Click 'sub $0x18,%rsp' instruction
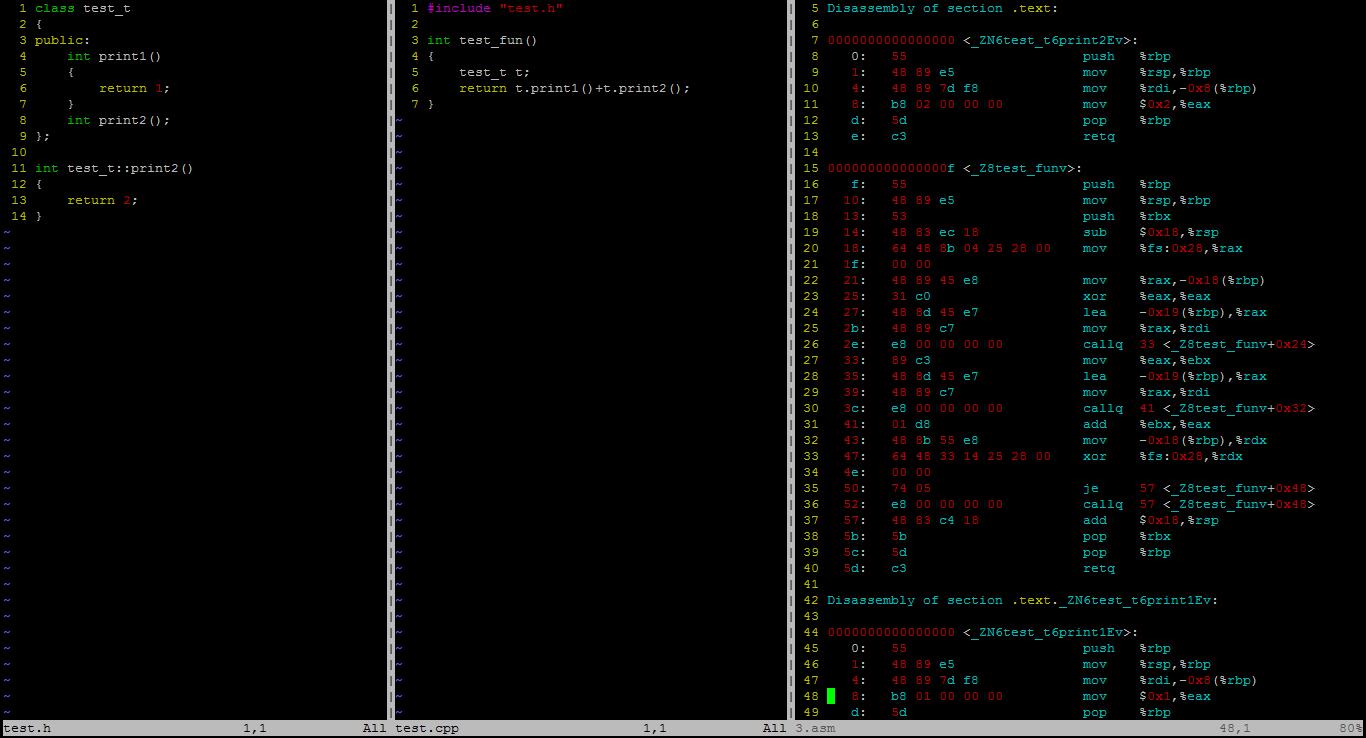 pos(1150,232)
